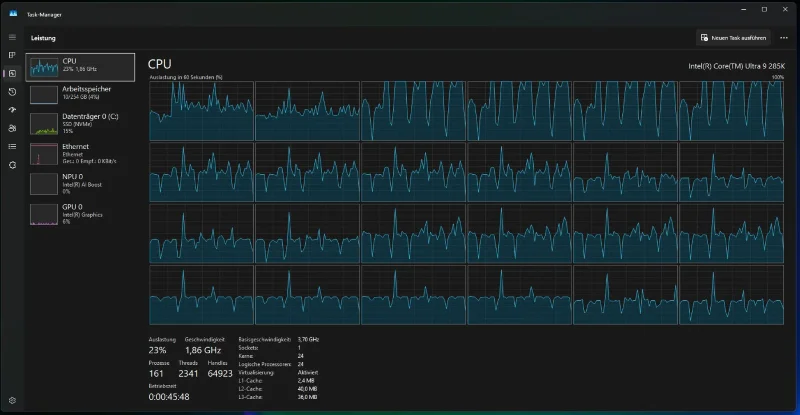Click the 1,86 GHz Geschwindigkeit value

203,350
